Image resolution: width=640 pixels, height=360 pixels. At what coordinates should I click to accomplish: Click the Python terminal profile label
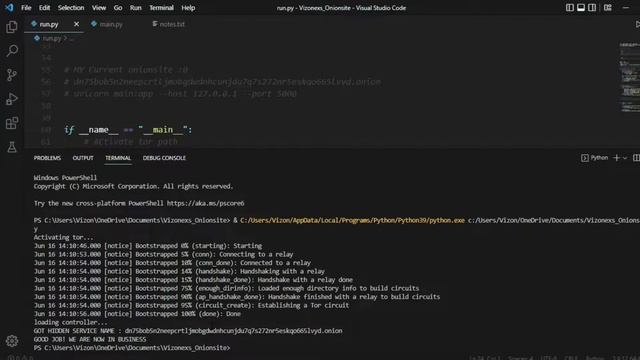pyautogui.click(x=599, y=158)
